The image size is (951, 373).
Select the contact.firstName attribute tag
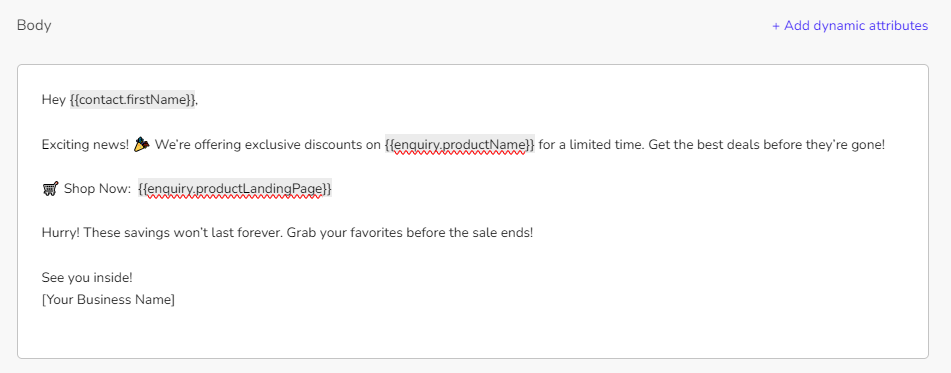[133, 99]
